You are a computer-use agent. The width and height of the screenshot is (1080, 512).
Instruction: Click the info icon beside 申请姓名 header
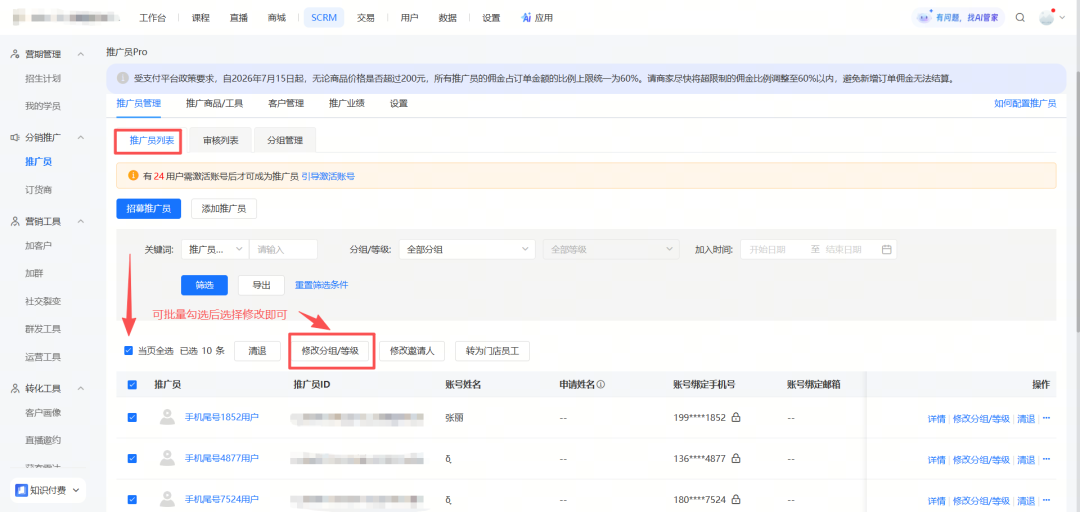(x=601, y=385)
